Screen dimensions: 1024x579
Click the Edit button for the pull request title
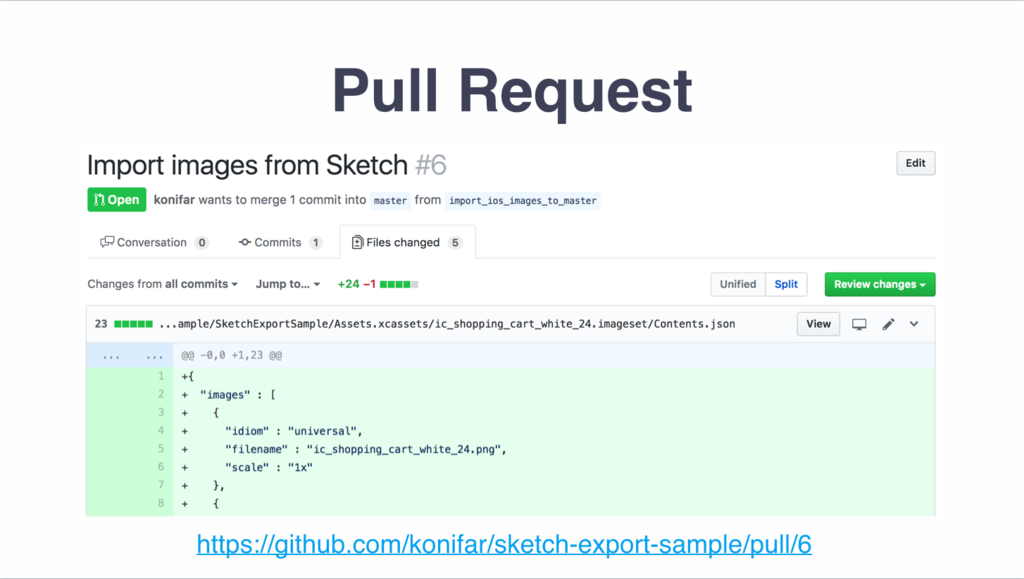pyautogui.click(x=916, y=163)
